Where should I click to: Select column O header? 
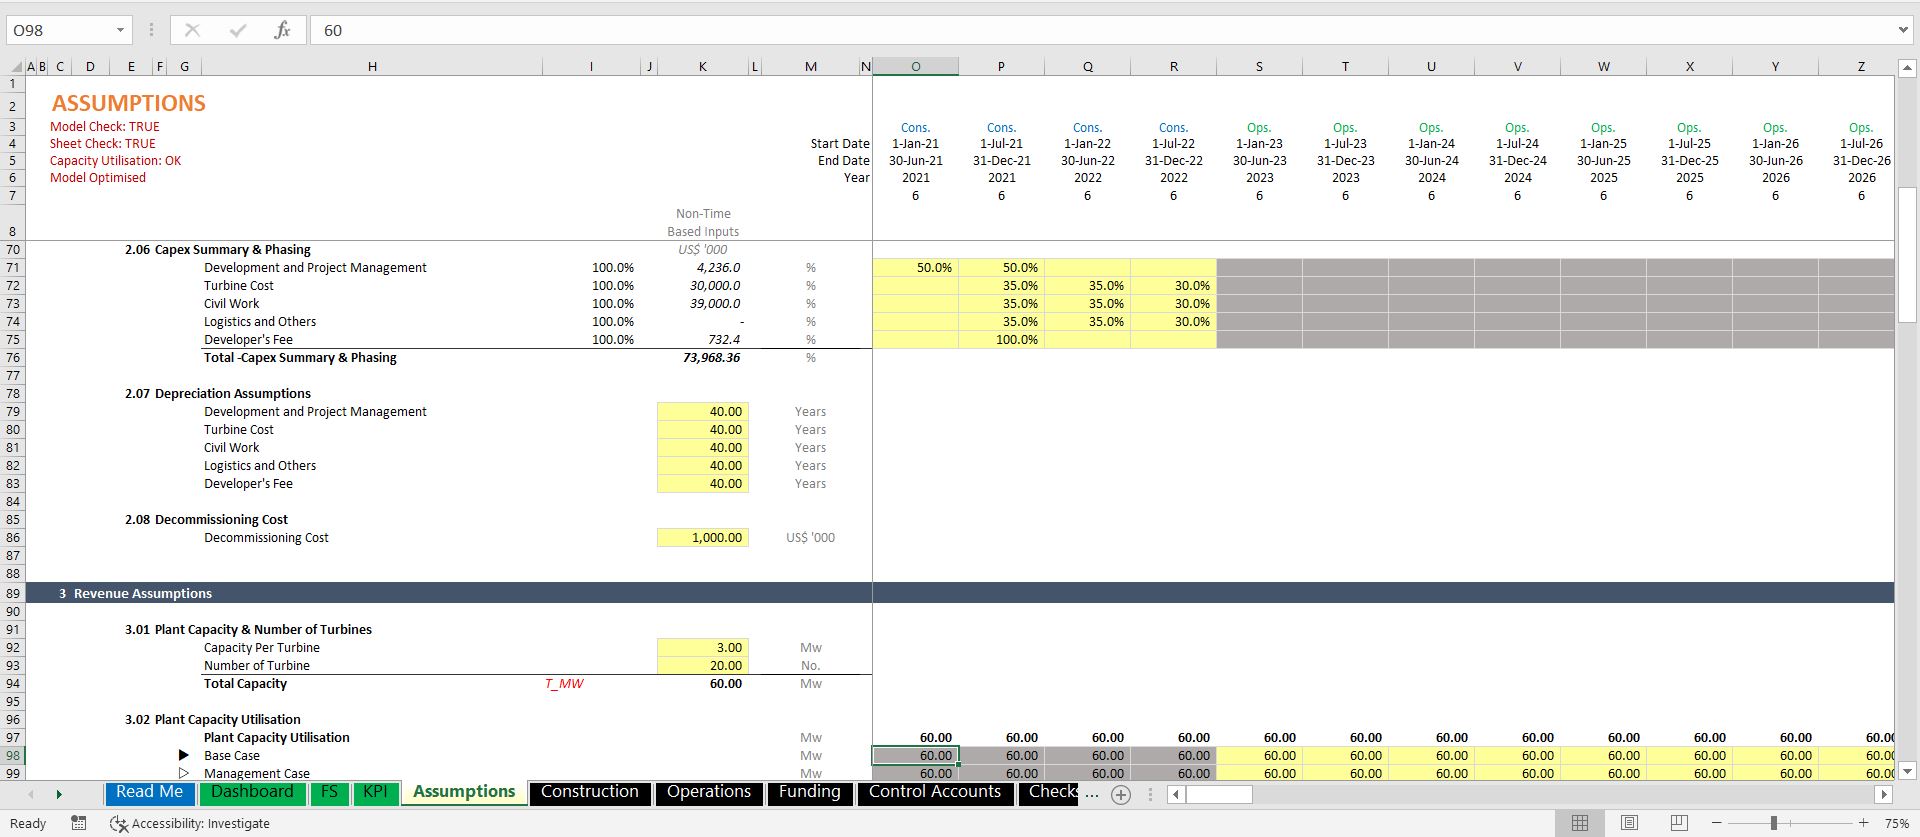coord(915,67)
